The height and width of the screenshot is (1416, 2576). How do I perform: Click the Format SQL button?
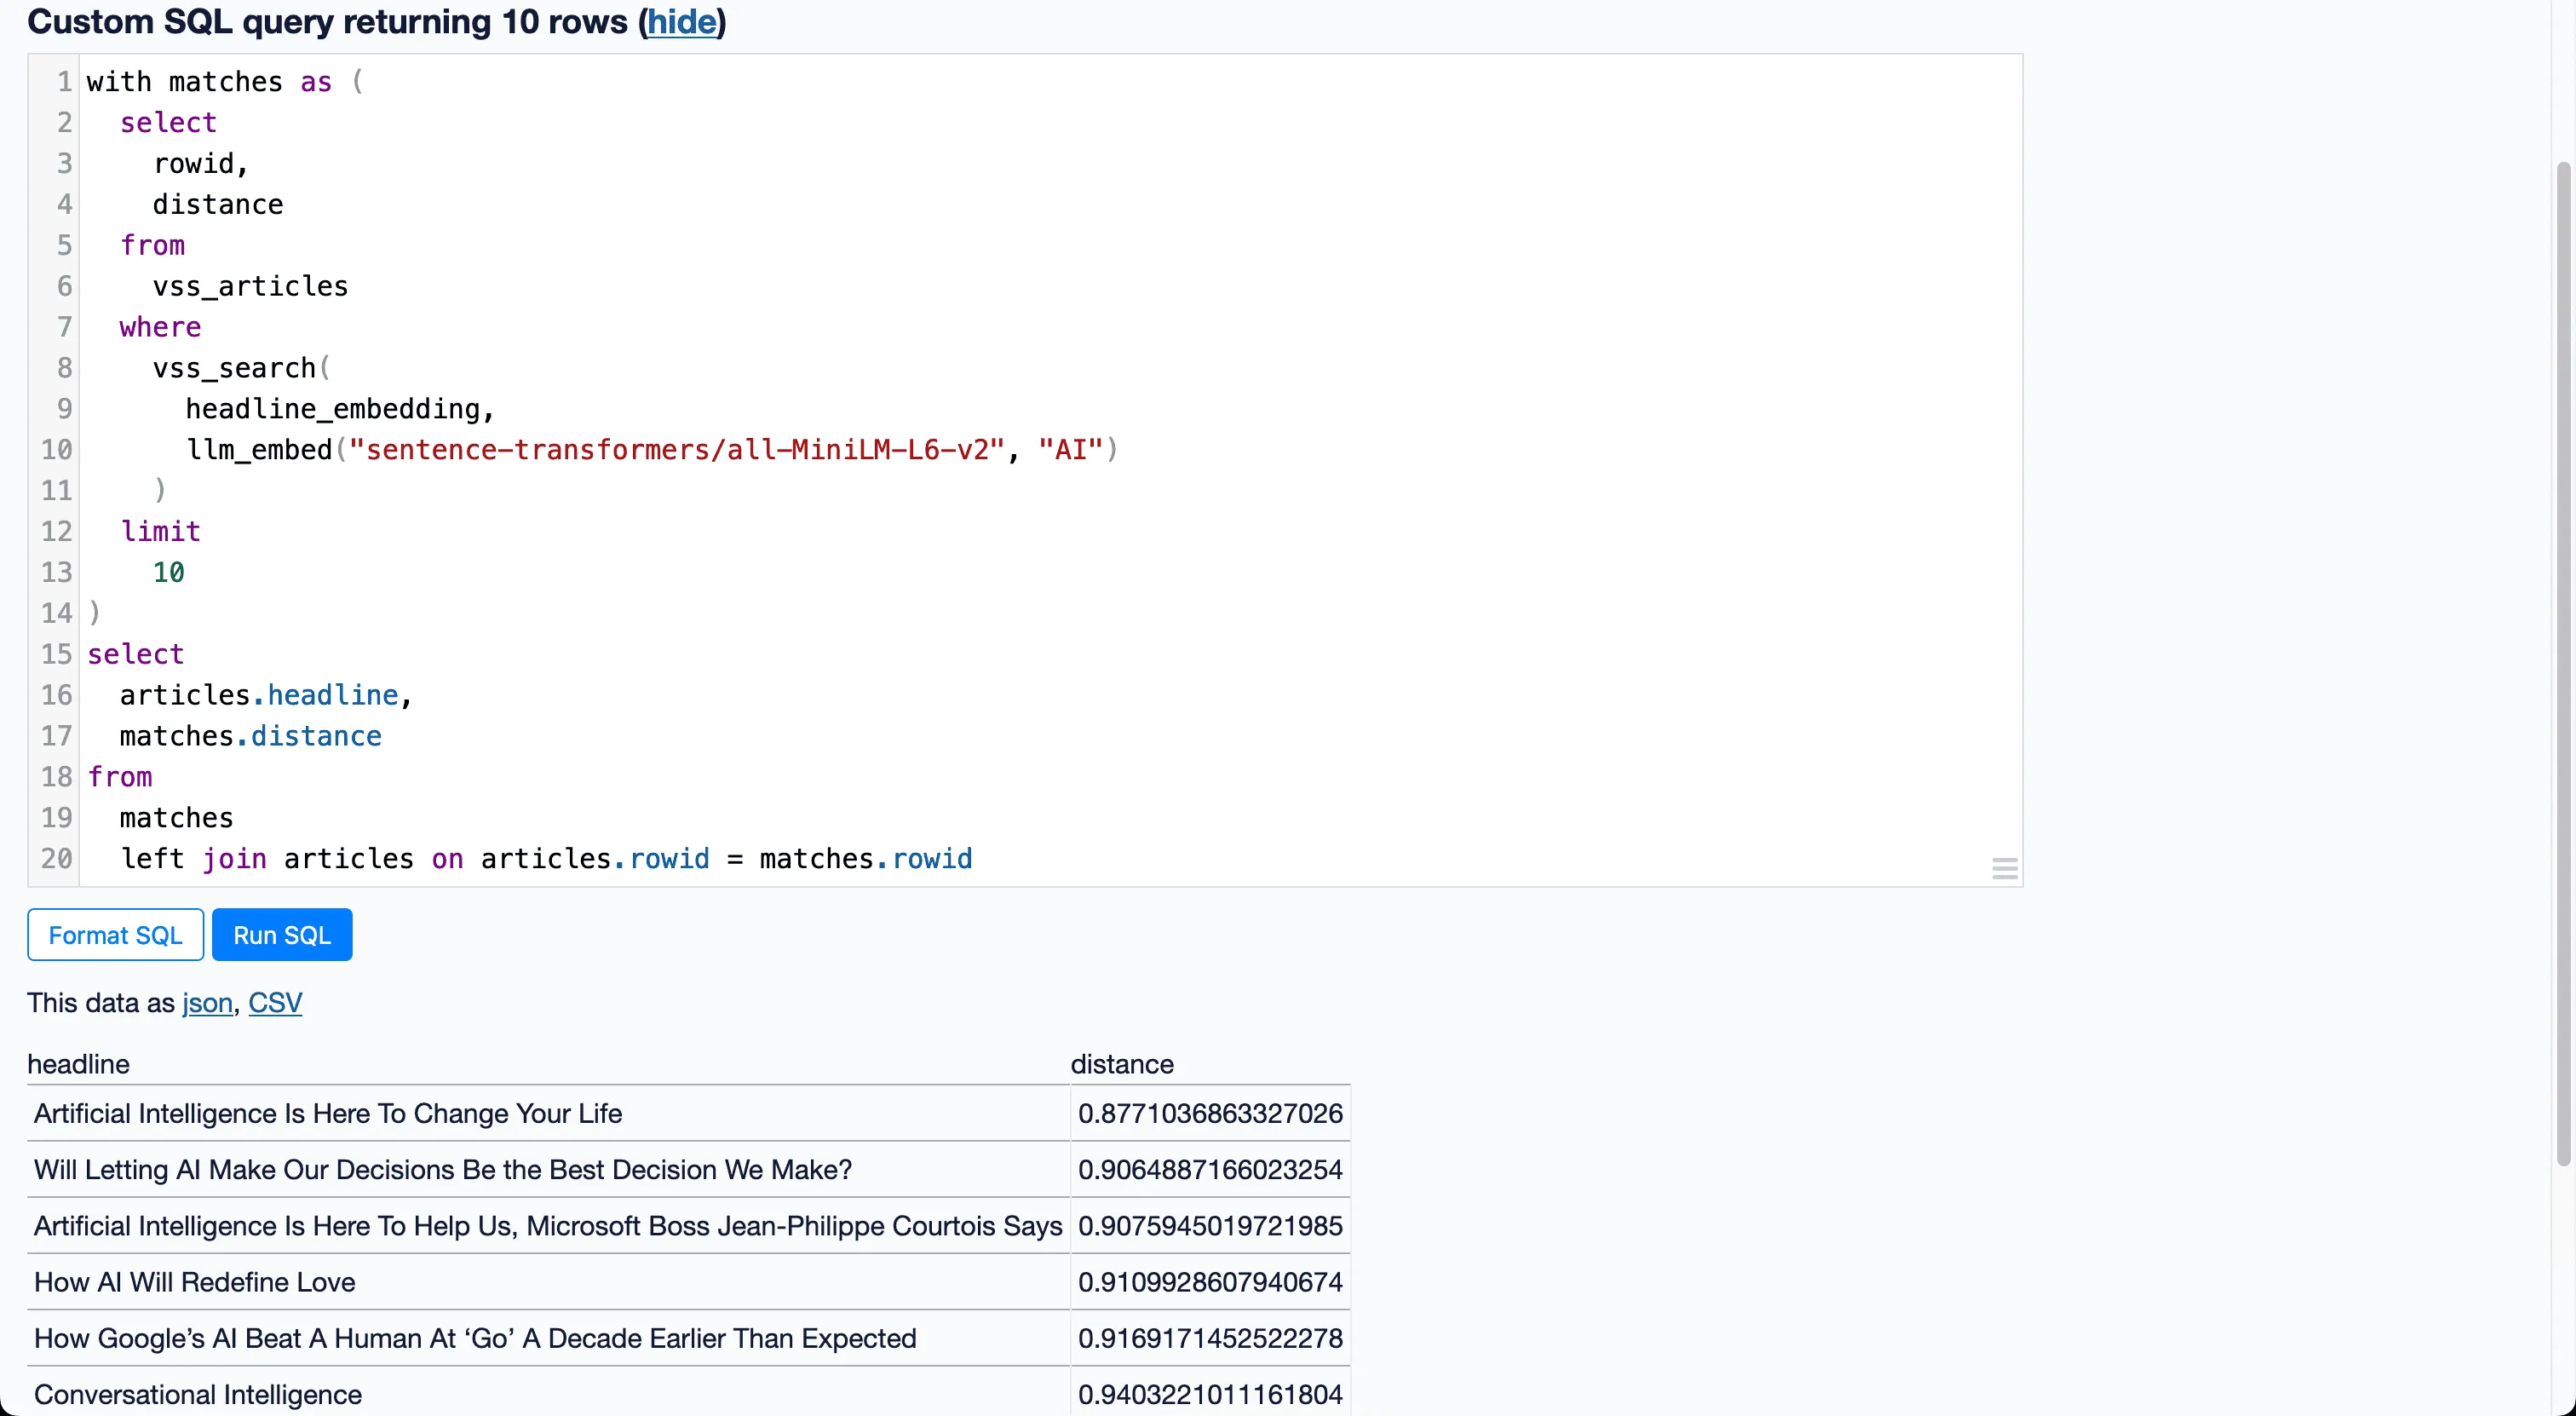(114, 934)
